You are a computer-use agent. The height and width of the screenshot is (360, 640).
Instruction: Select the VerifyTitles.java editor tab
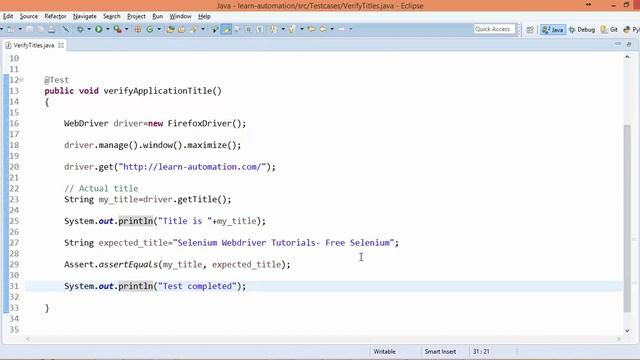coord(33,45)
